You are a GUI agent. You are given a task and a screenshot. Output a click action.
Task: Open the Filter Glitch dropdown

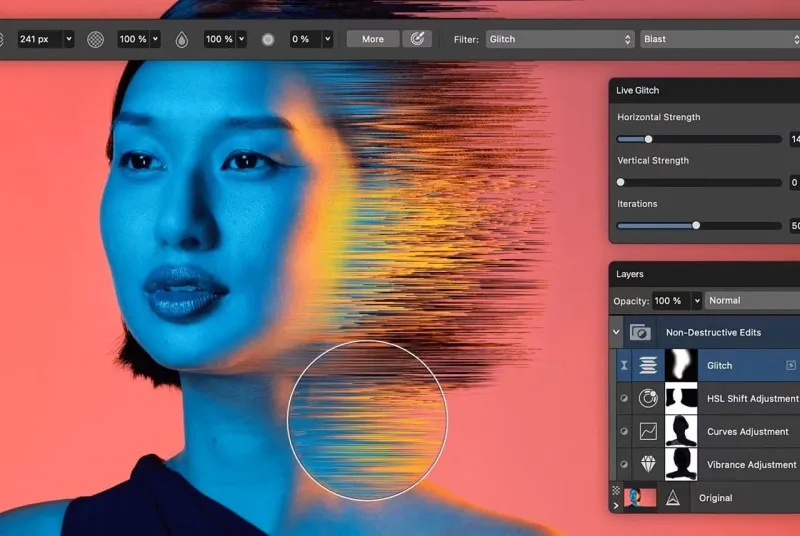coord(560,39)
